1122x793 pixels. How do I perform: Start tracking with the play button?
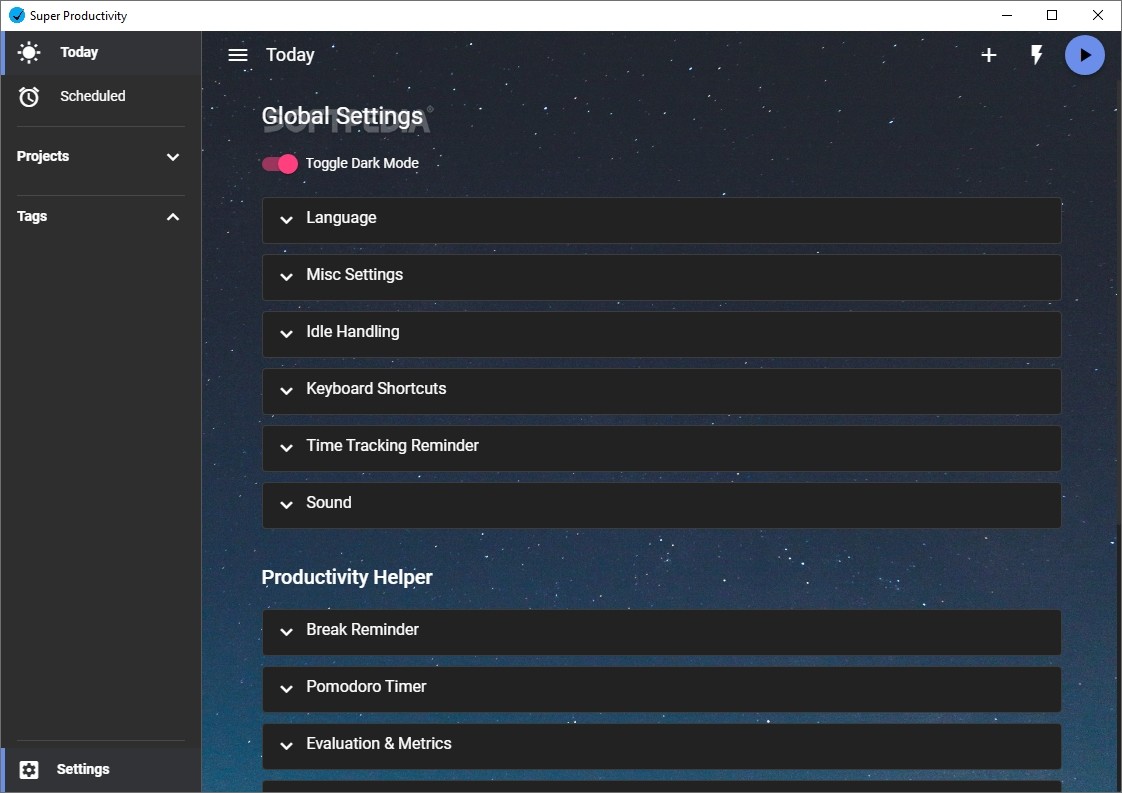pyautogui.click(x=1085, y=55)
